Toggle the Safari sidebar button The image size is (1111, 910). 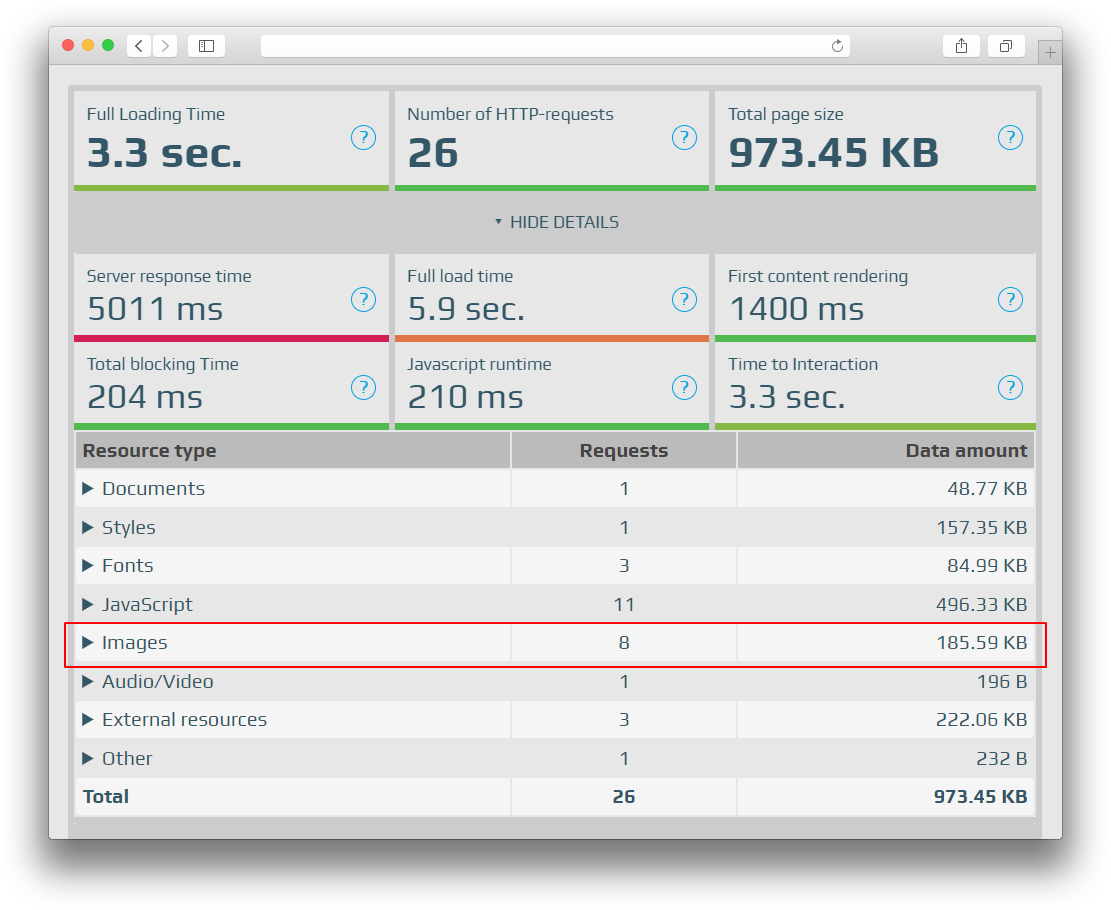click(206, 46)
